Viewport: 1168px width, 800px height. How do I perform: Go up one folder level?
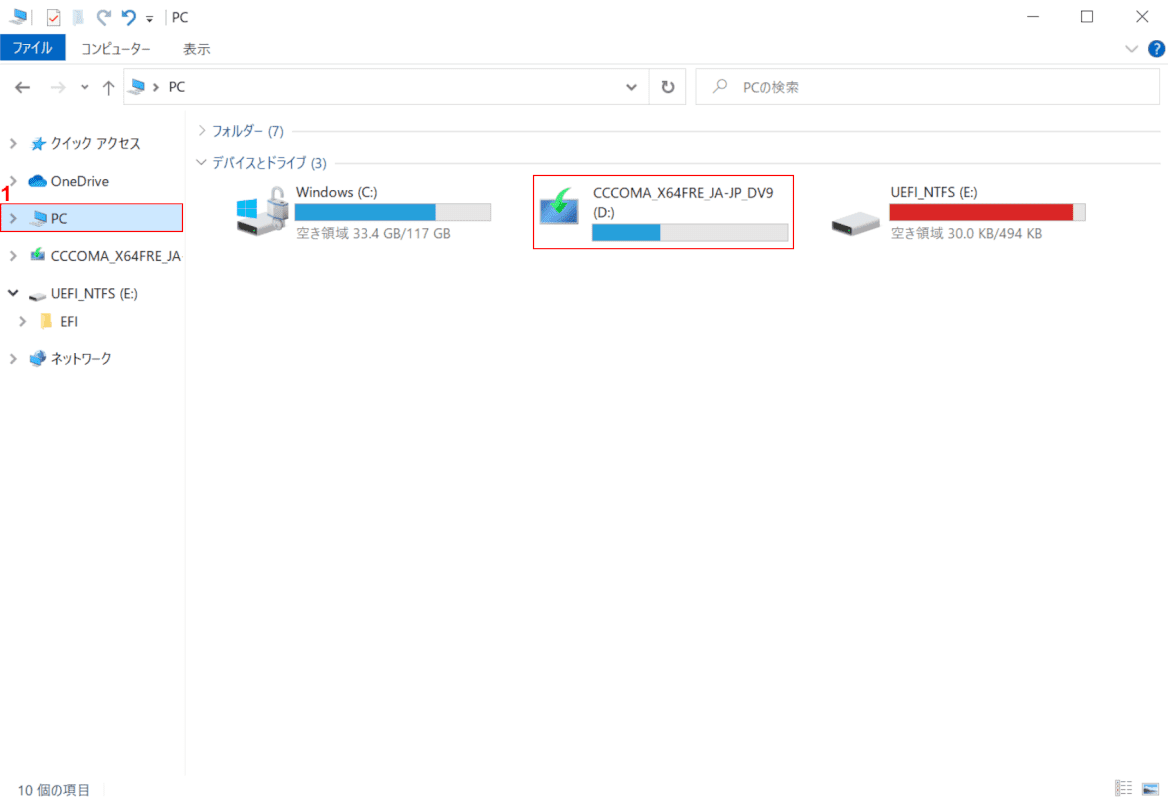(108, 87)
